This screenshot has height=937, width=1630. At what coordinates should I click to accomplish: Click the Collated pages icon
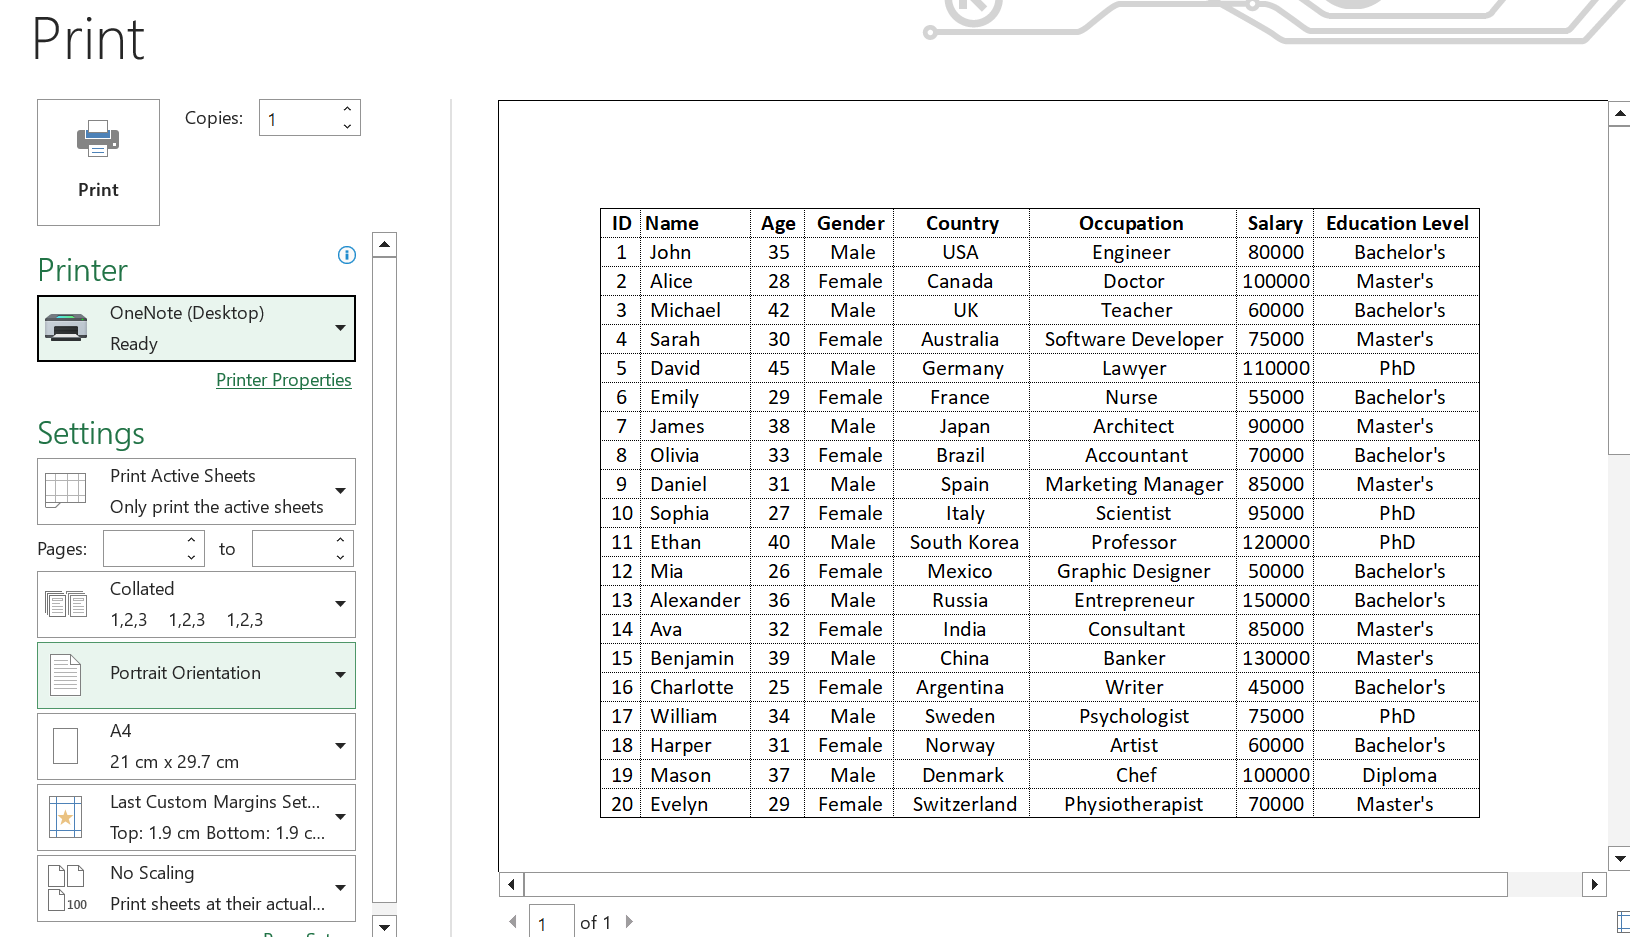[66, 604]
